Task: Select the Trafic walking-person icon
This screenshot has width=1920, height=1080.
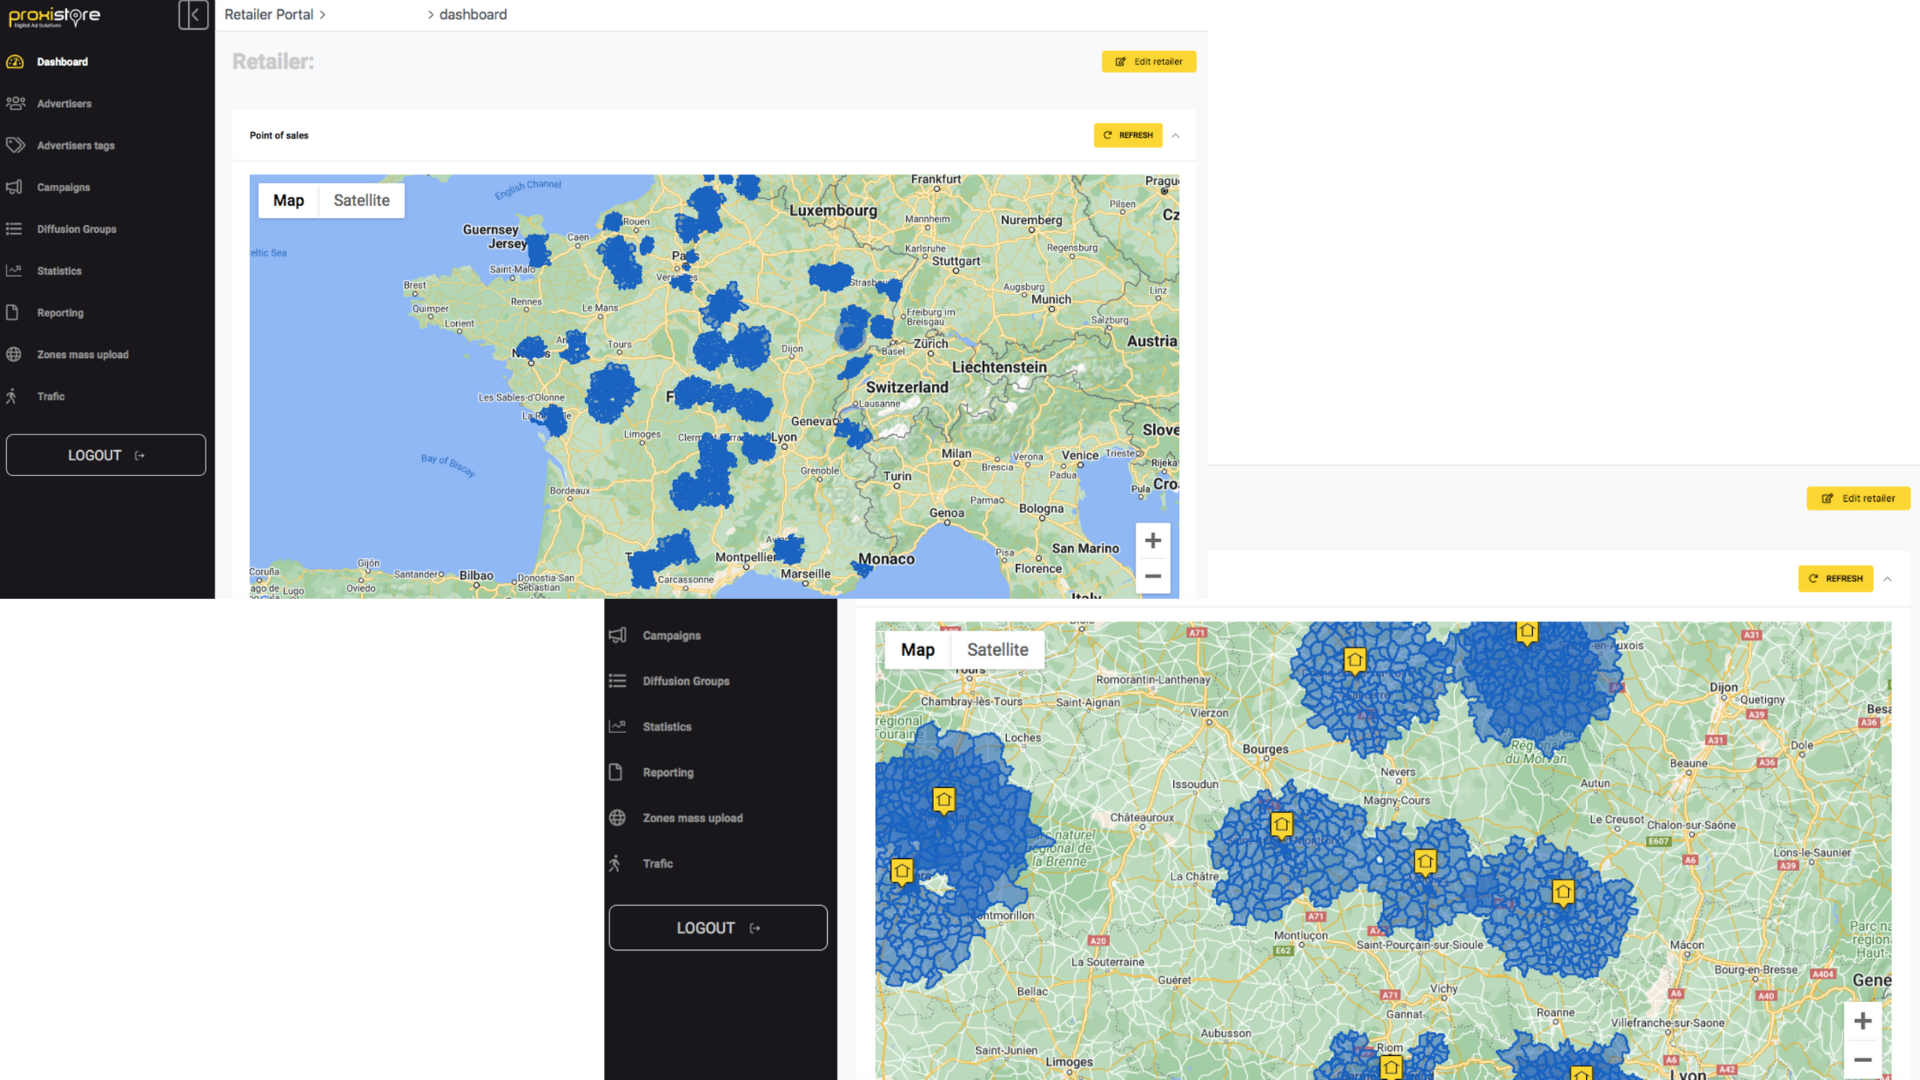Action: pyautogui.click(x=15, y=396)
